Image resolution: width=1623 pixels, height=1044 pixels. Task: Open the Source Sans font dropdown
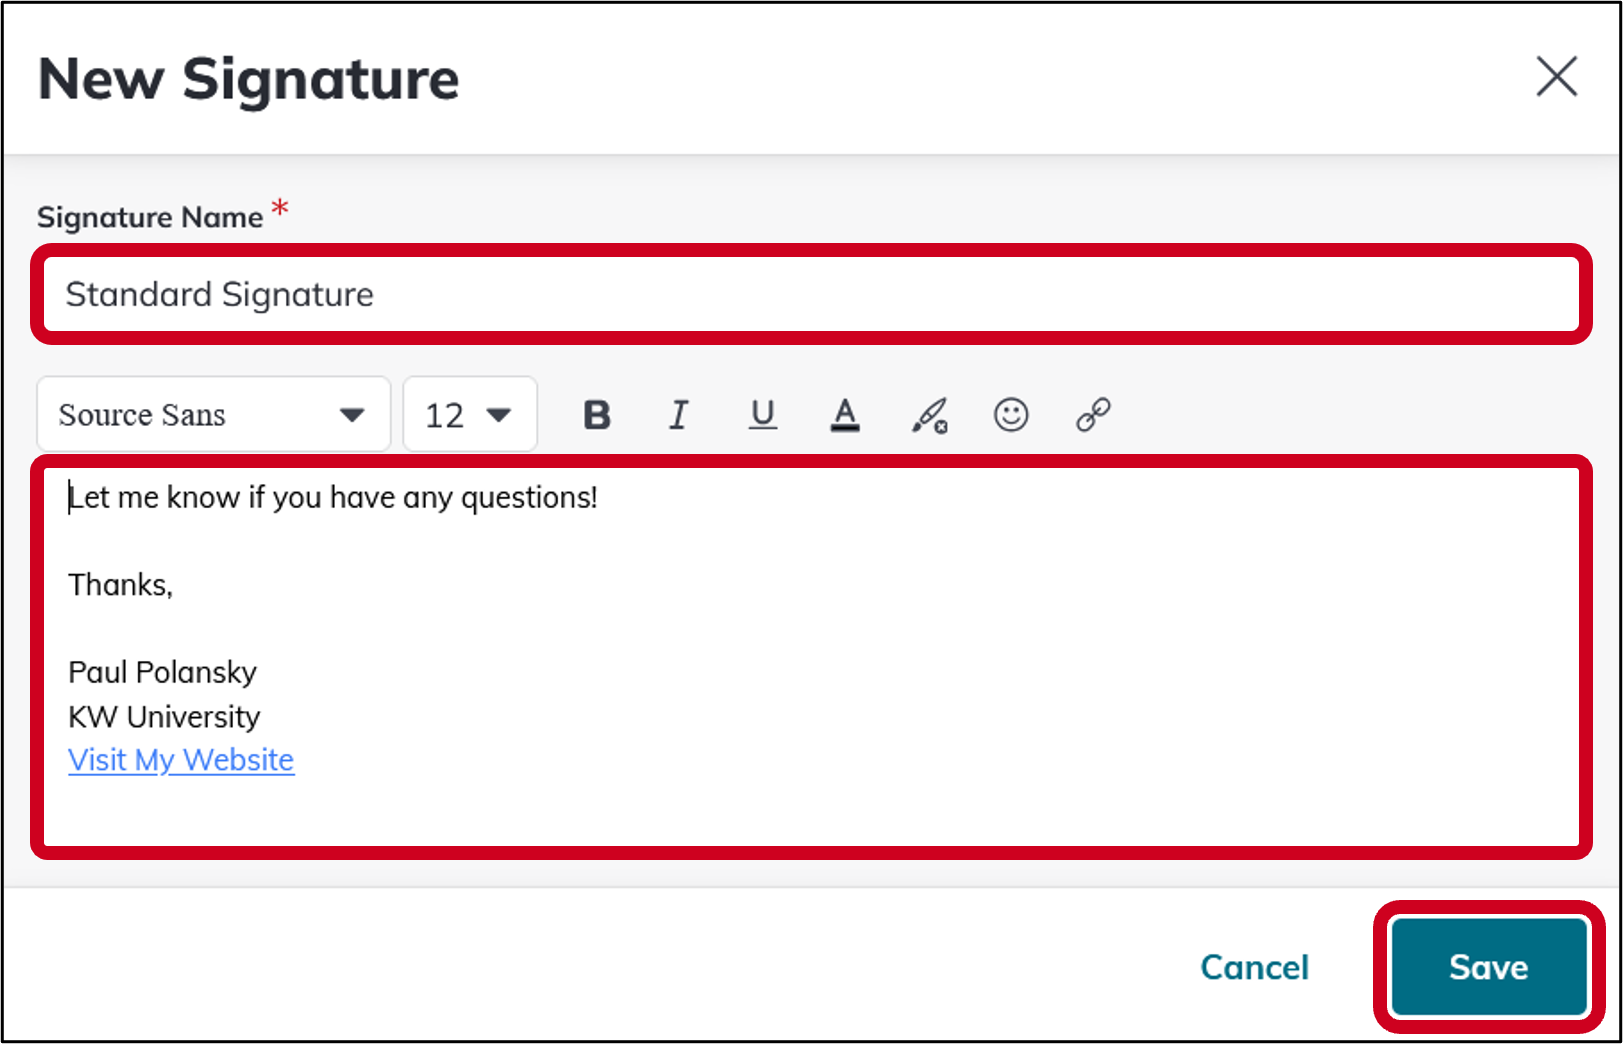point(212,414)
